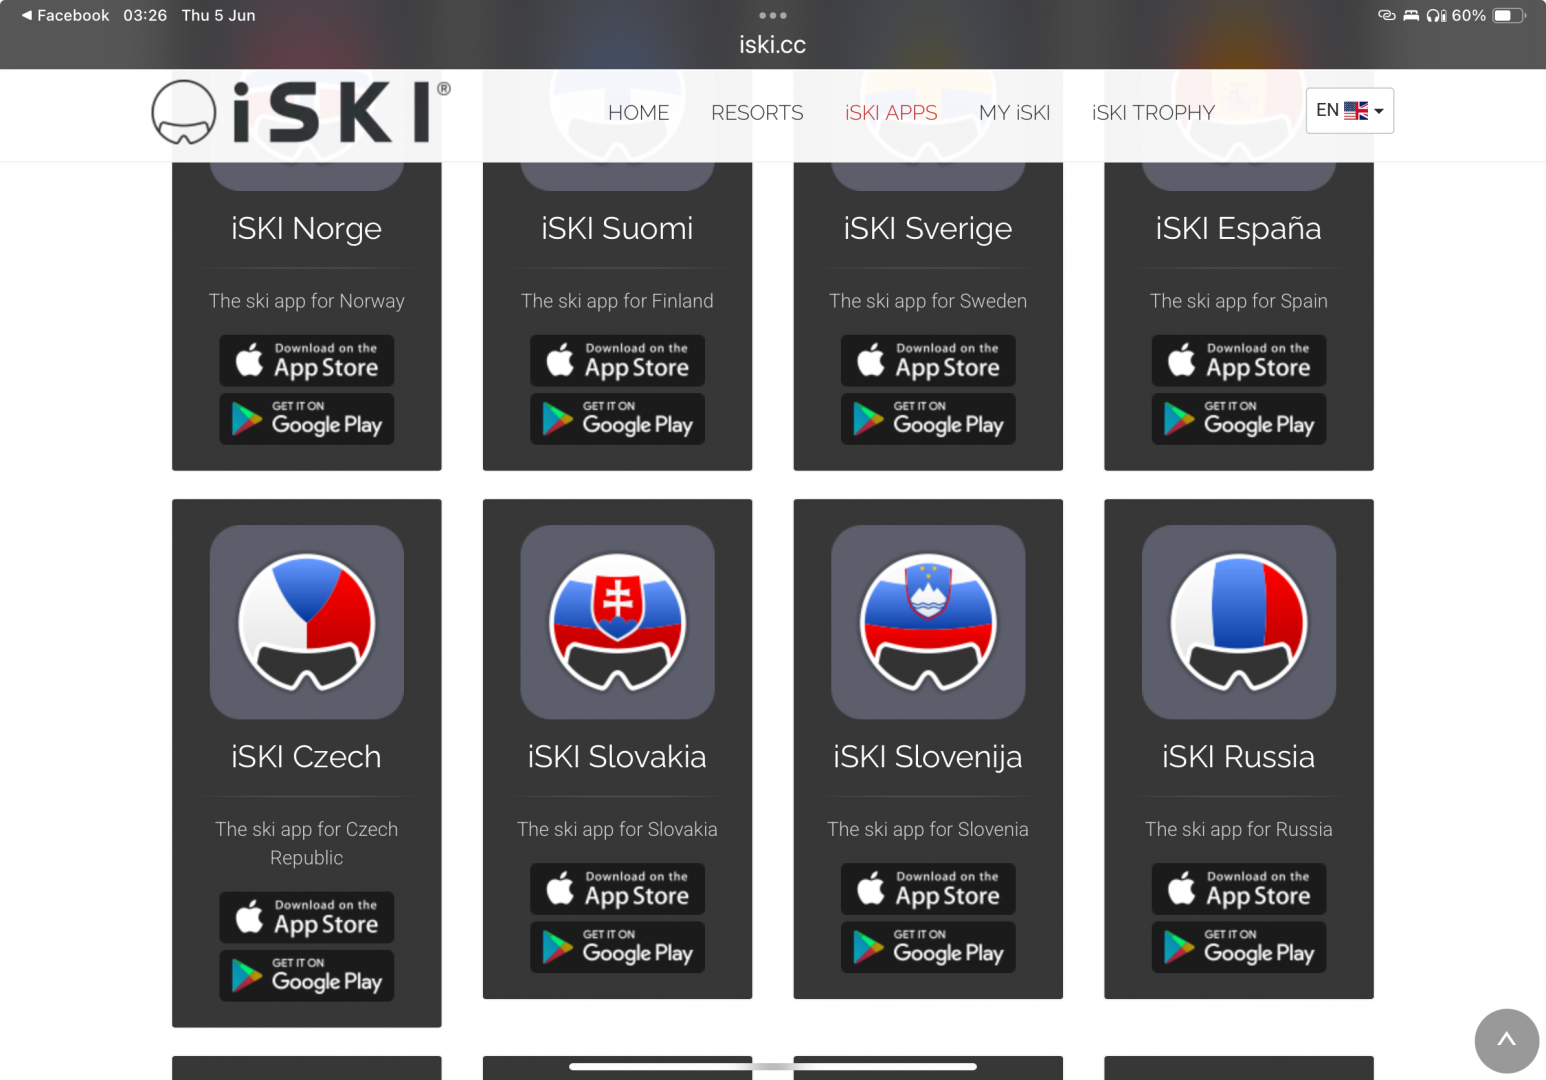The height and width of the screenshot is (1080, 1546).
Task: Tap the iSKI Slovakia helmet app icon
Action: (x=617, y=622)
